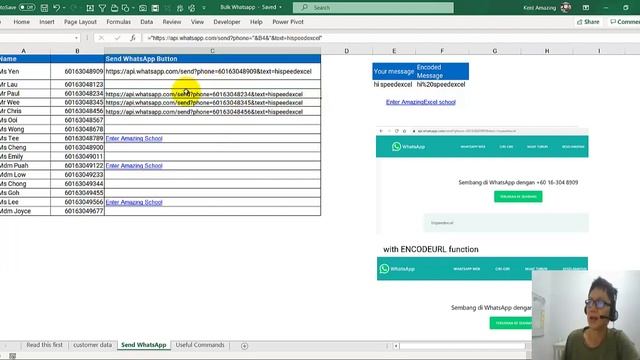Image resolution: width=640 pixels, height=360 pixels.
Task: Click the horizontal scrollbar left arrow
Action: 396,346
